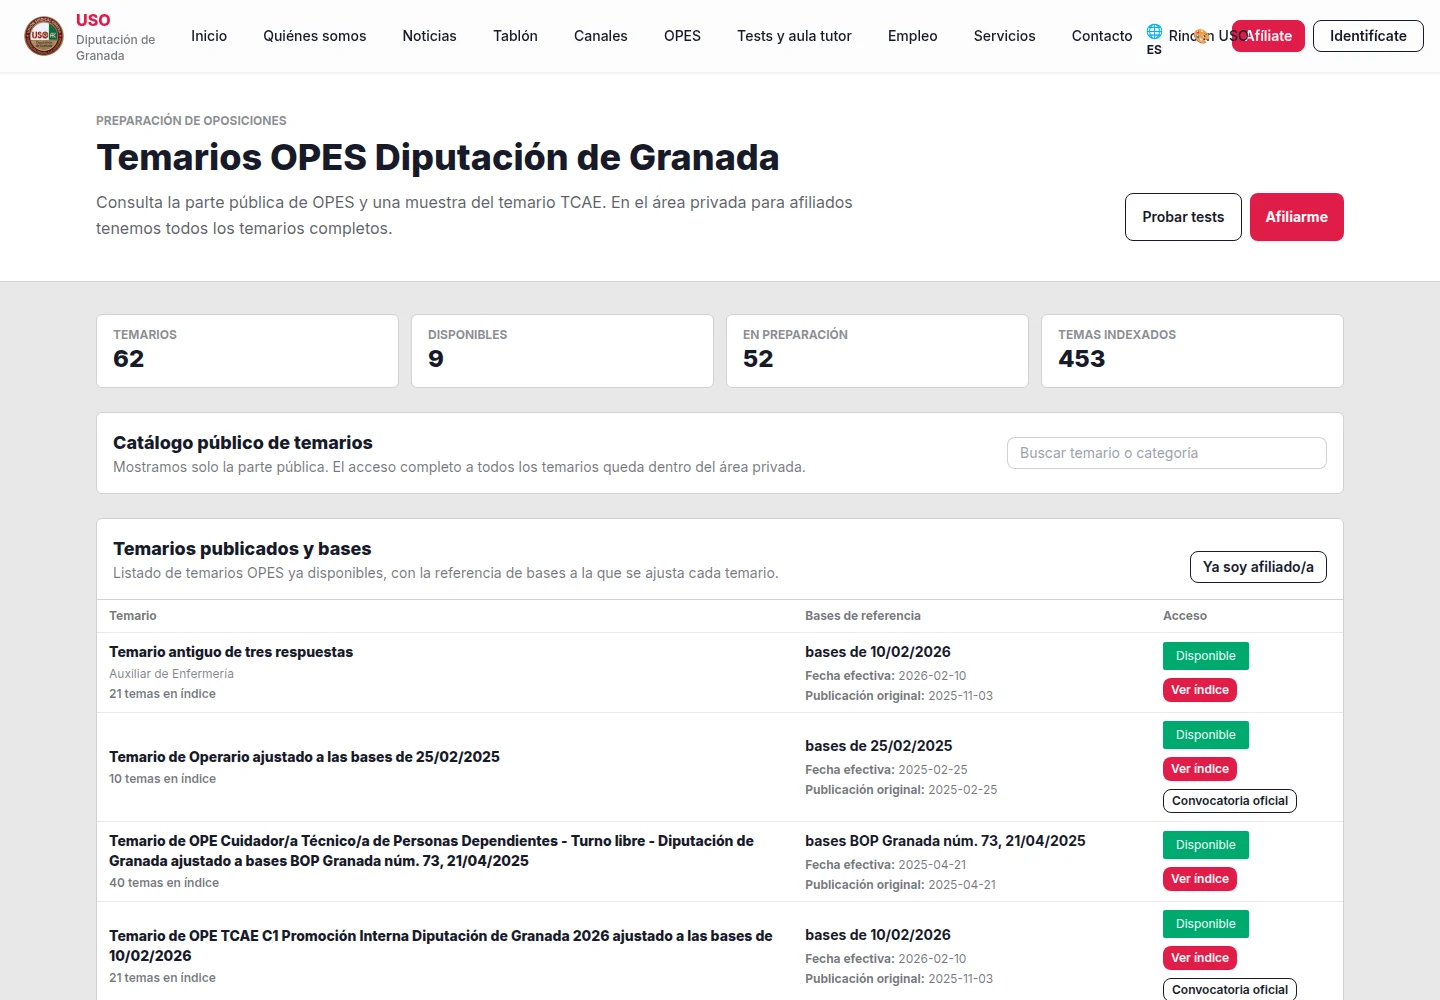
Task: Go to the Contacto page
Action: click(1102, 36)
